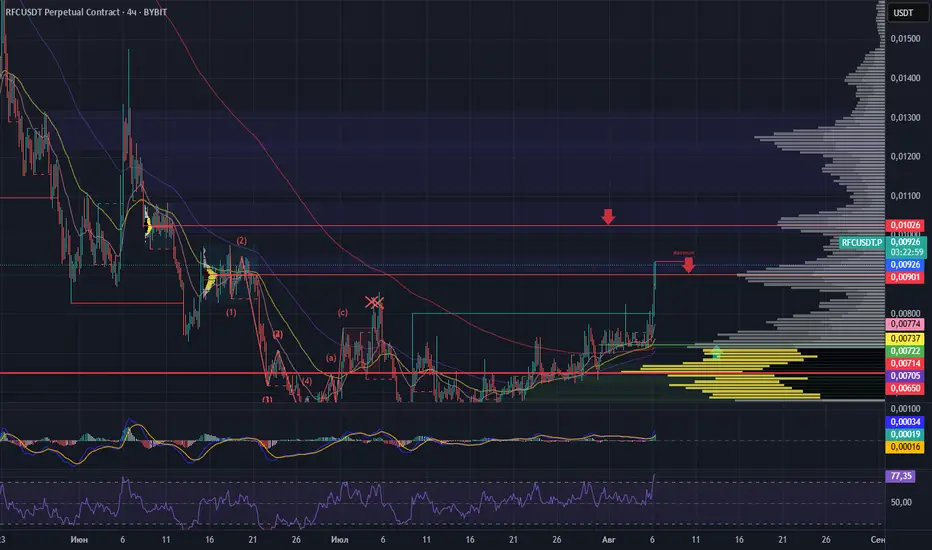Click the blue 0,00034 MACD value label
932x550 pixels.
(x=905, y=422)
